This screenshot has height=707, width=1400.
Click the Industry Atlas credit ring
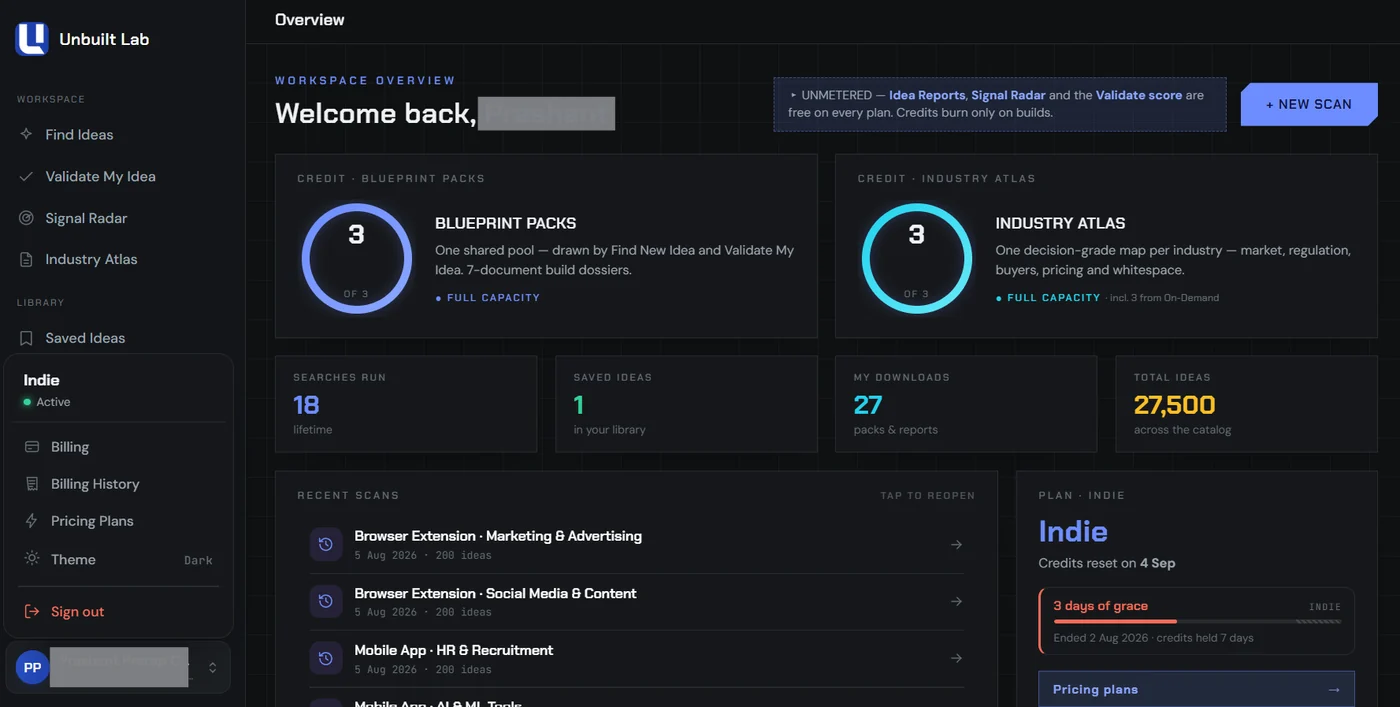[916, 259]
